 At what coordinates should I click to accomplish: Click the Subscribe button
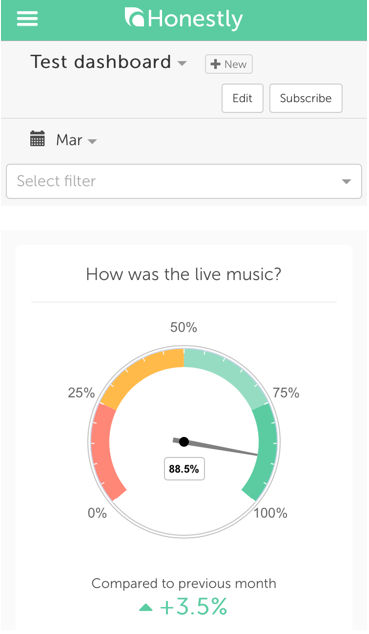(306, 98)
